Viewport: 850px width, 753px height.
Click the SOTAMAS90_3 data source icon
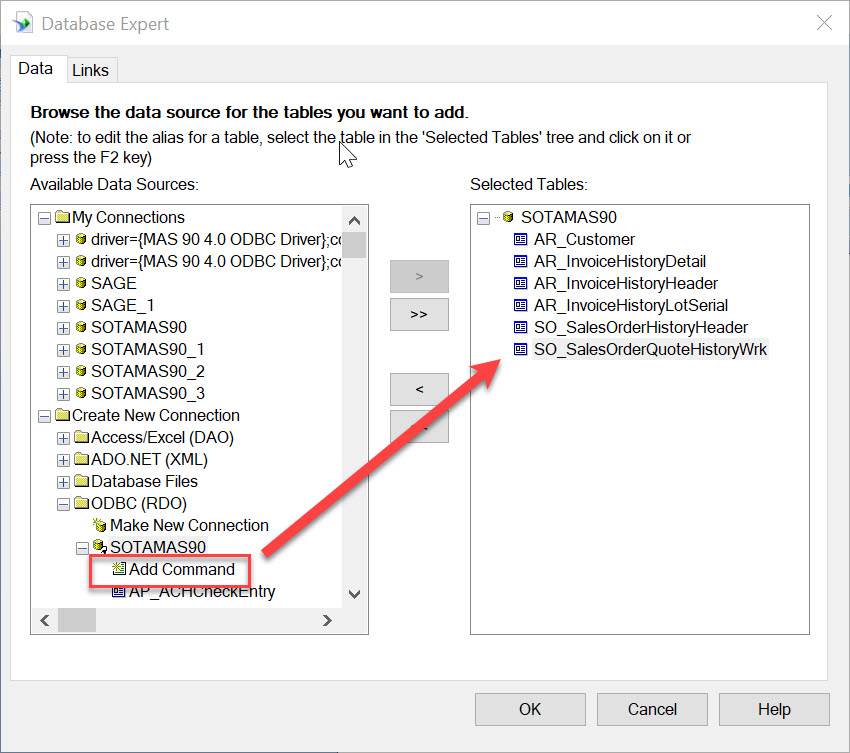pyautogui.click(x=81, y=392)
